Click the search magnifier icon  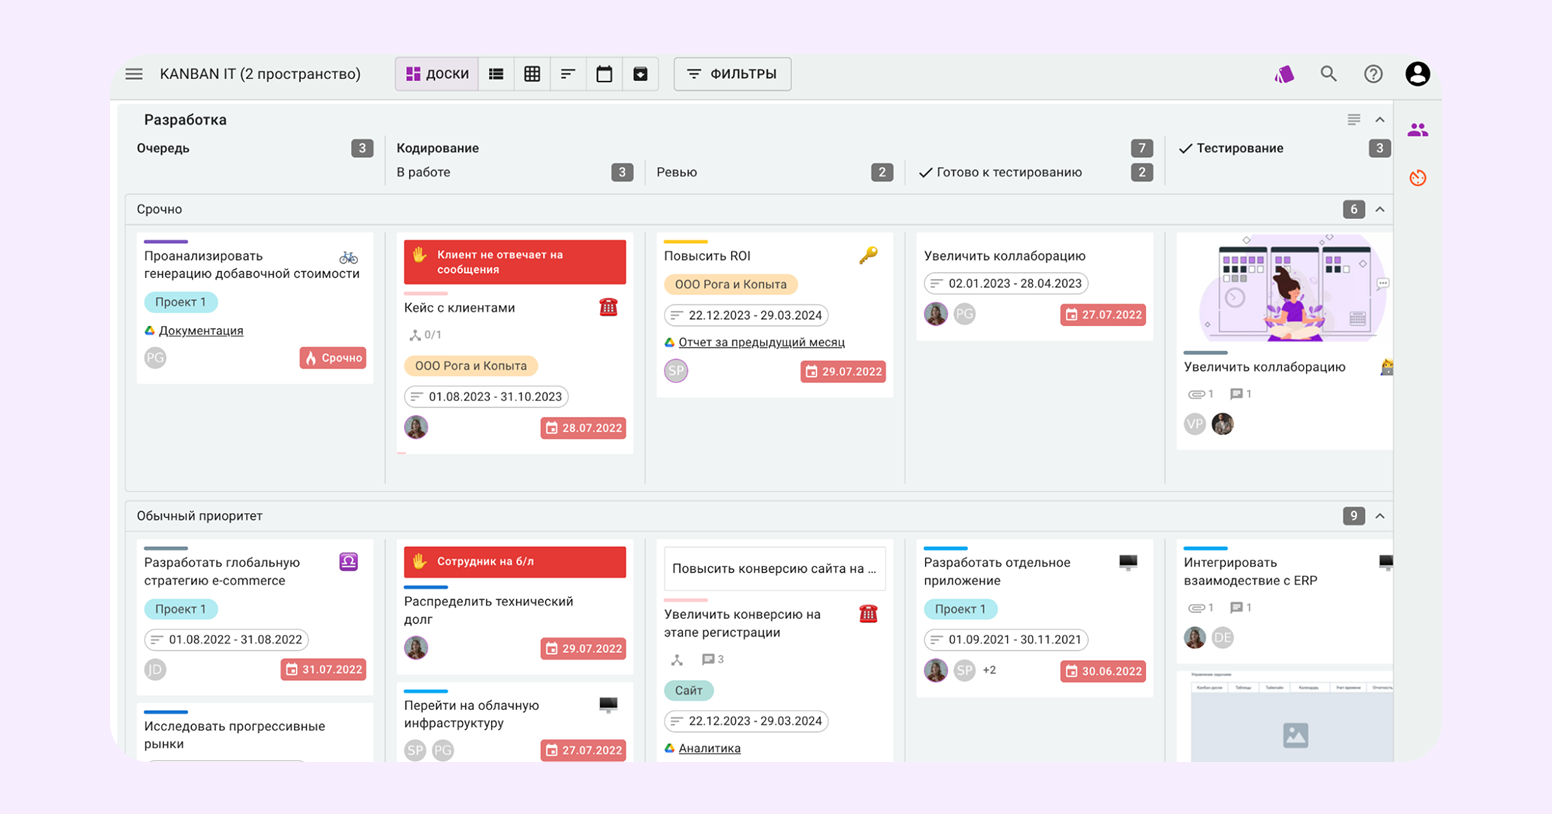1328,74
